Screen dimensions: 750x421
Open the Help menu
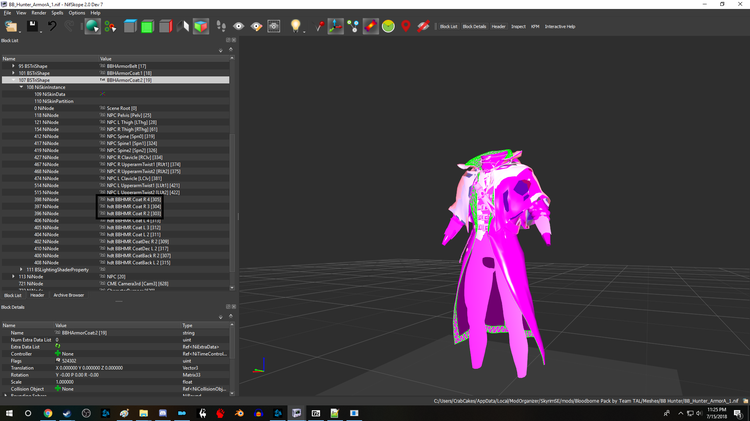click(95, 13)
